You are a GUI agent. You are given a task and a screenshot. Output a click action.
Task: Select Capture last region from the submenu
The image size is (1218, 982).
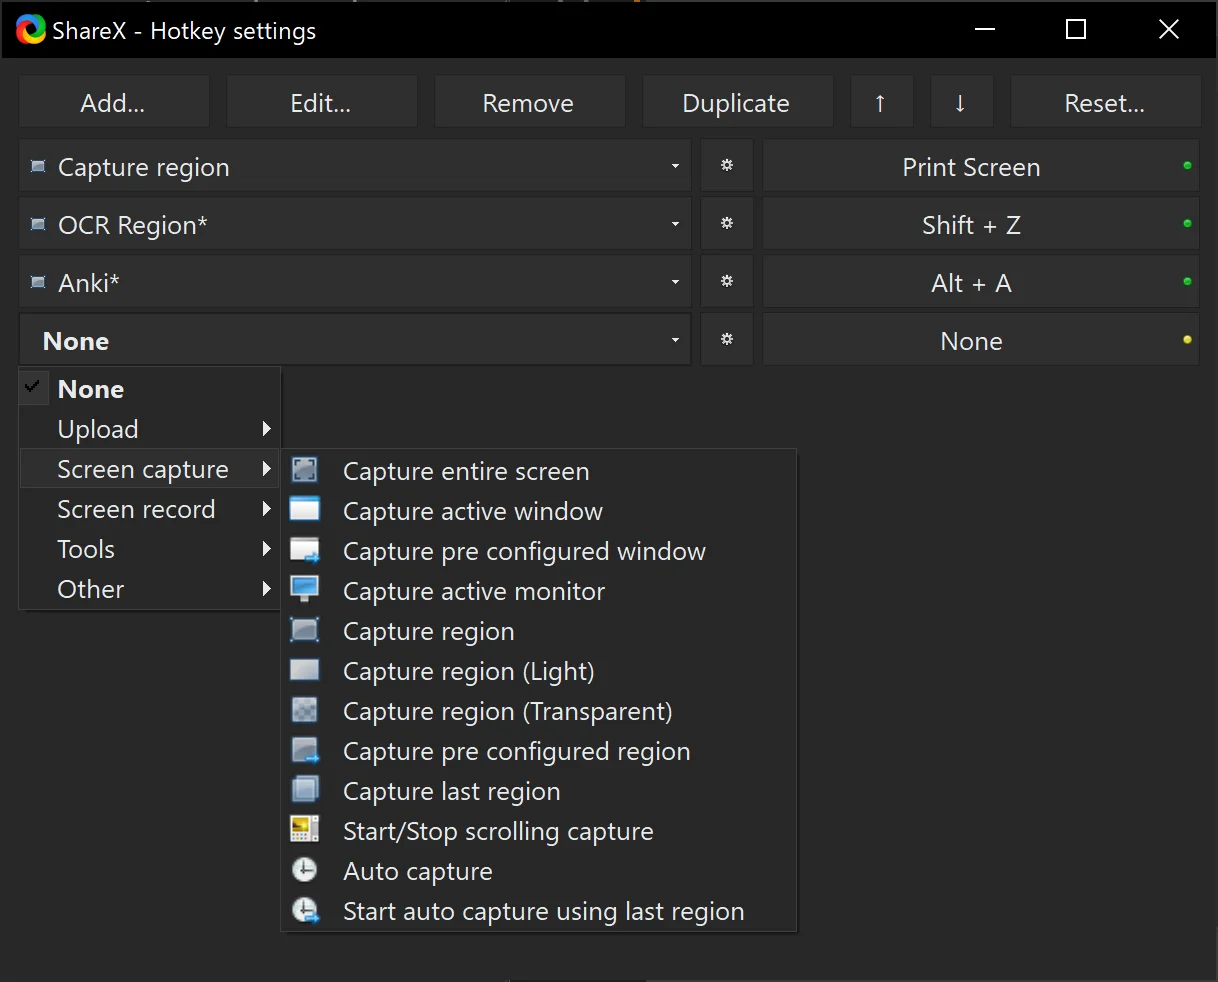pyautogui.click(x=451, y=790)
